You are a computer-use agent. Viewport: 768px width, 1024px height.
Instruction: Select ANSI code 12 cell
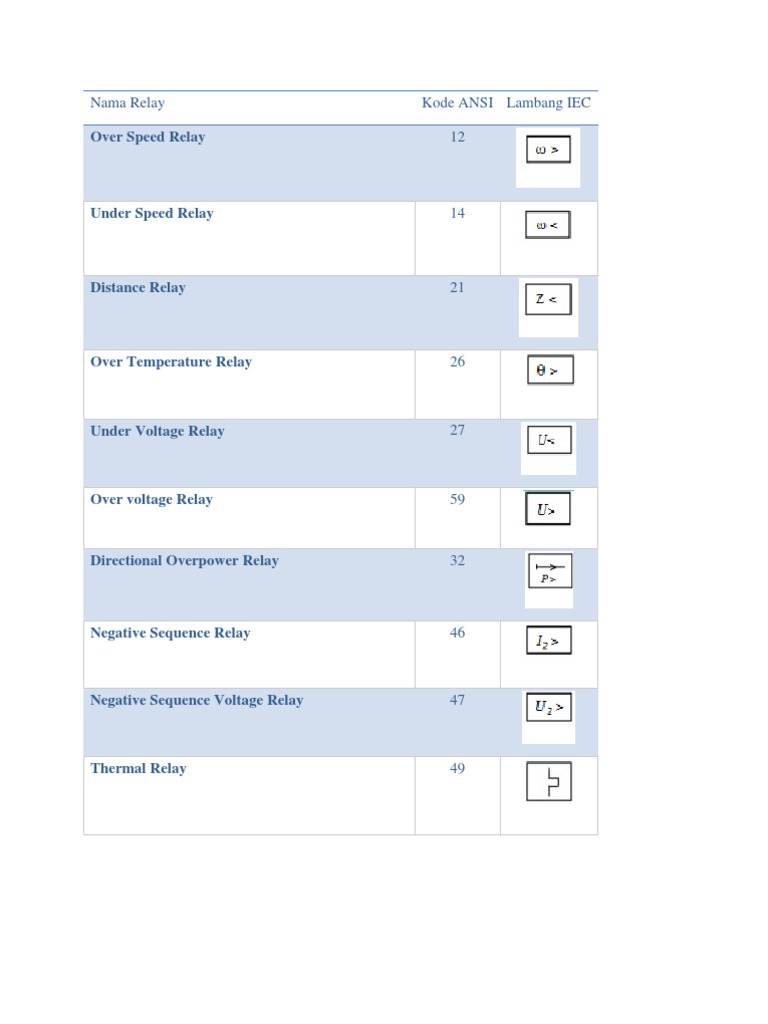[x=457, y=137]
